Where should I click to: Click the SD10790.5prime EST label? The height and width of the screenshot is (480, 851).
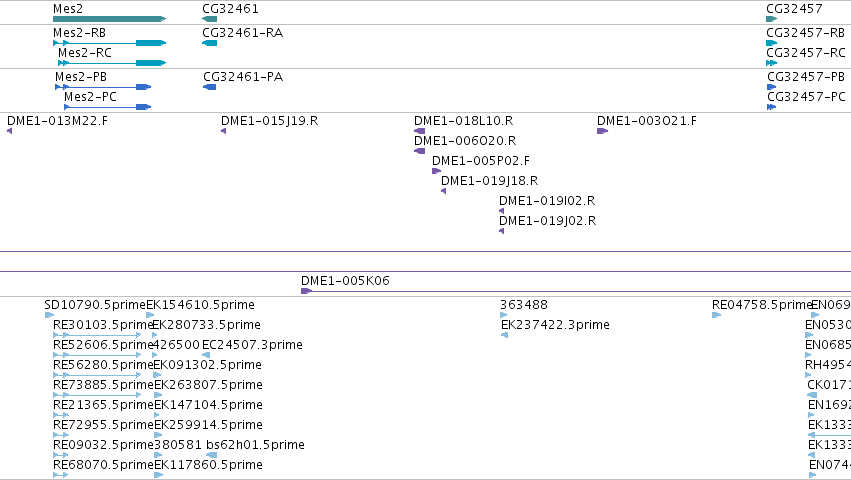point(96,305)
